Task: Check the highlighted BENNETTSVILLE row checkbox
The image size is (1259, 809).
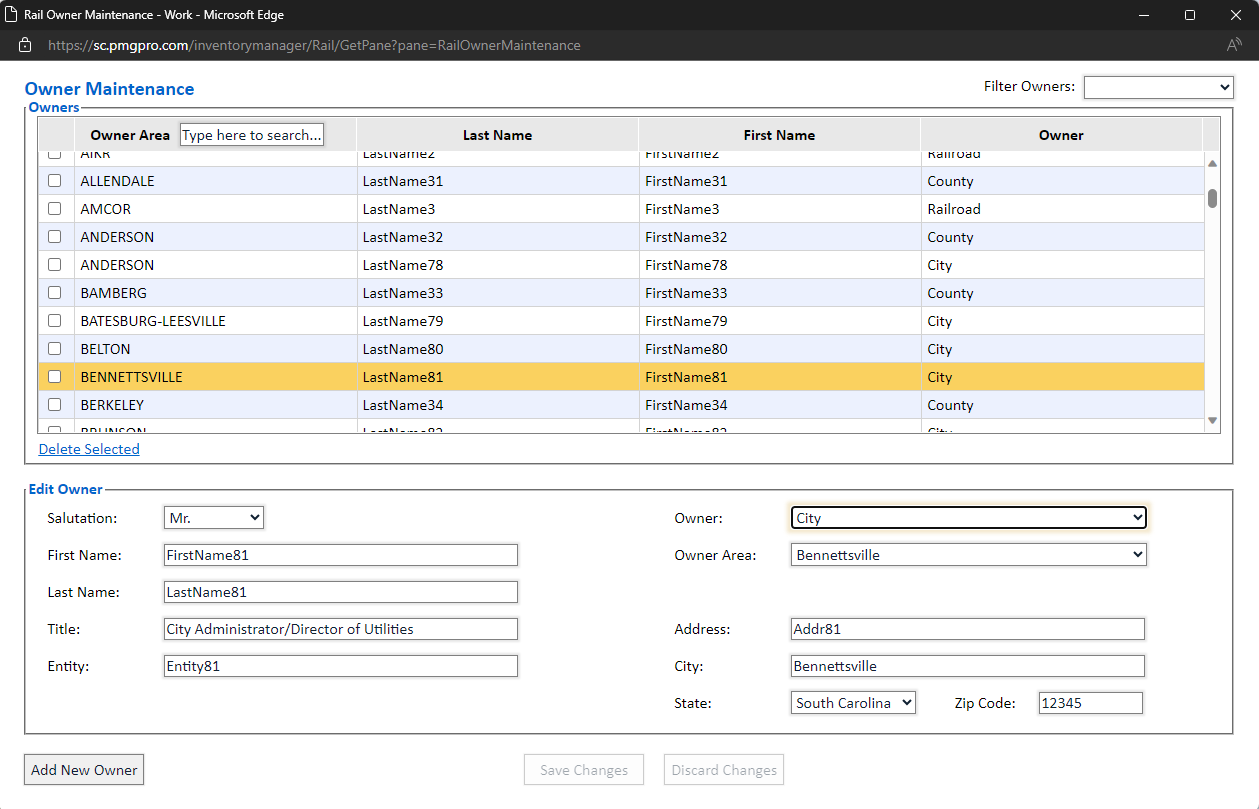Action: tap(55, 377)
